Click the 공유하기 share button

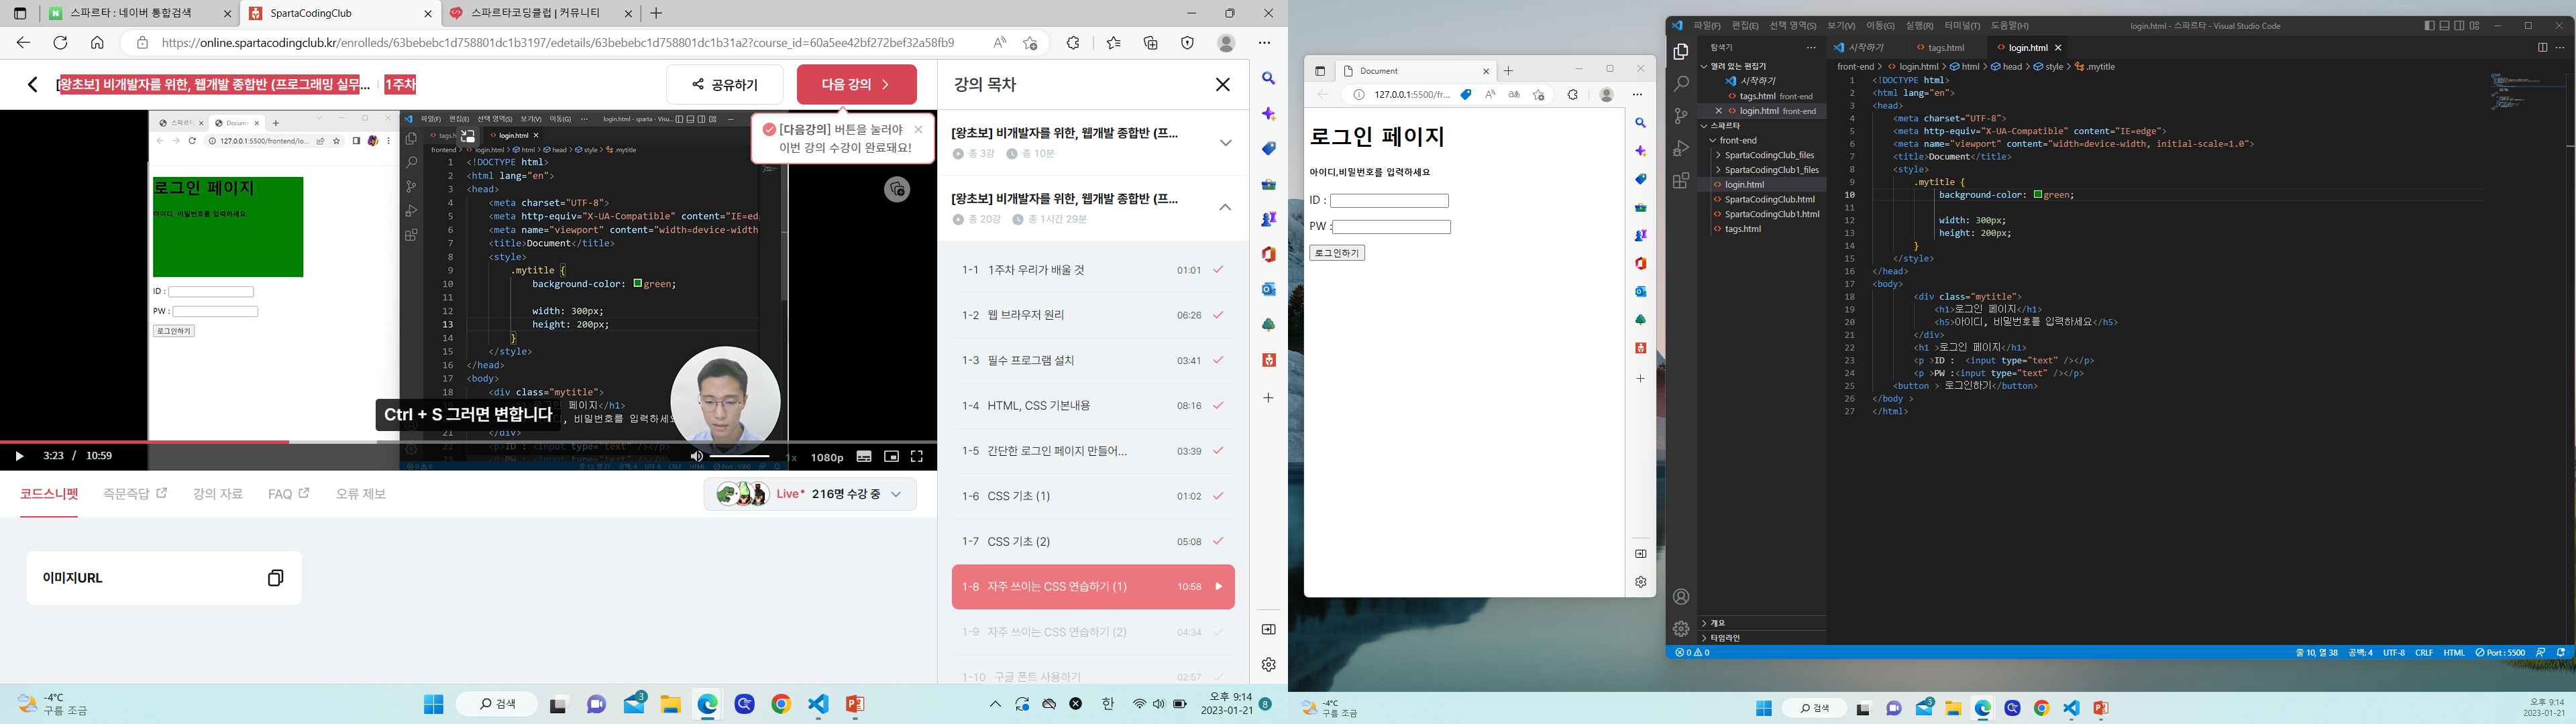(x=725, y=85)
